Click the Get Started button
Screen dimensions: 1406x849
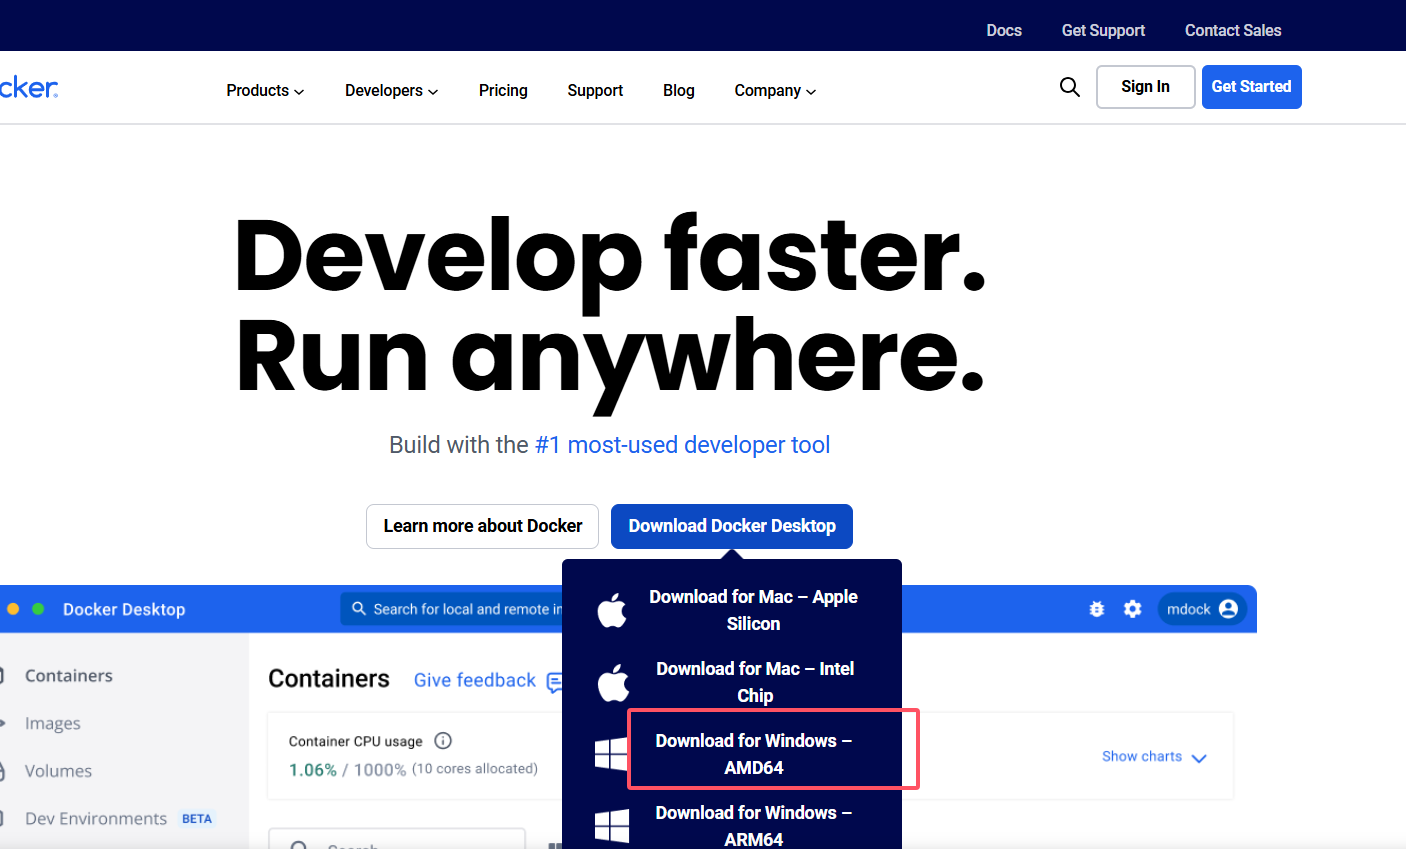1252,87
